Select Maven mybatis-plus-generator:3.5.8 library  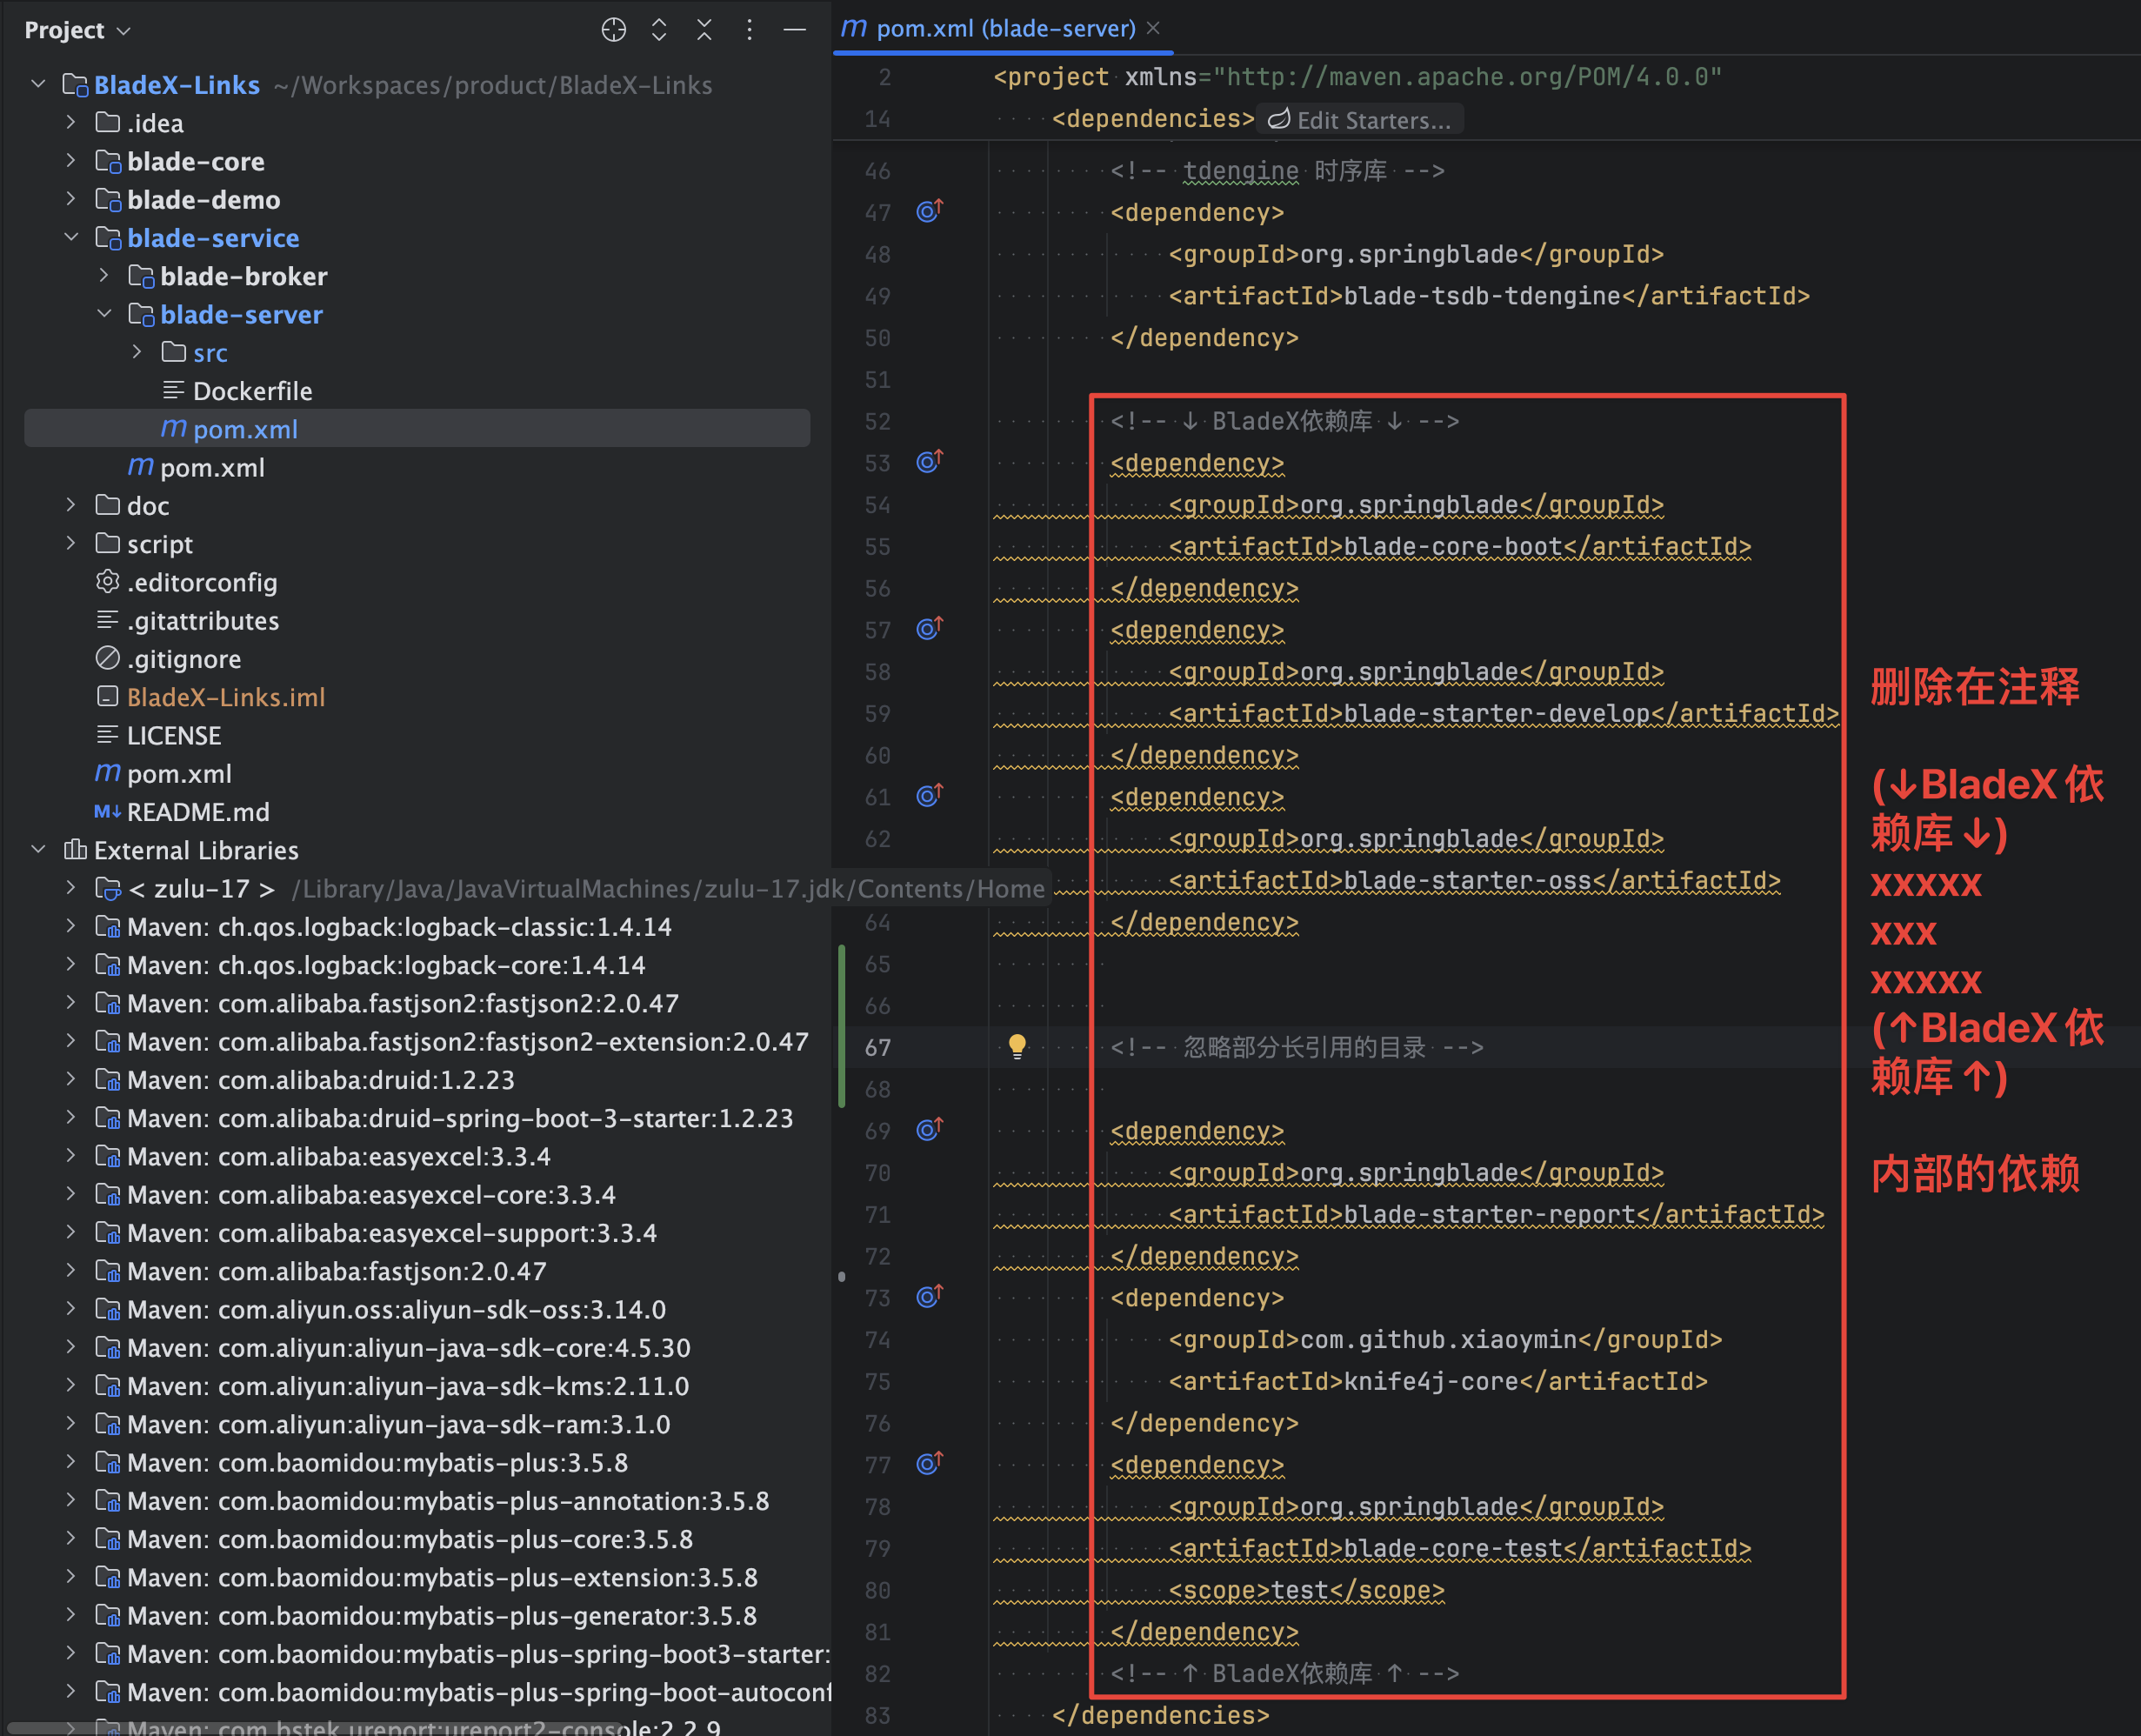442,1615
